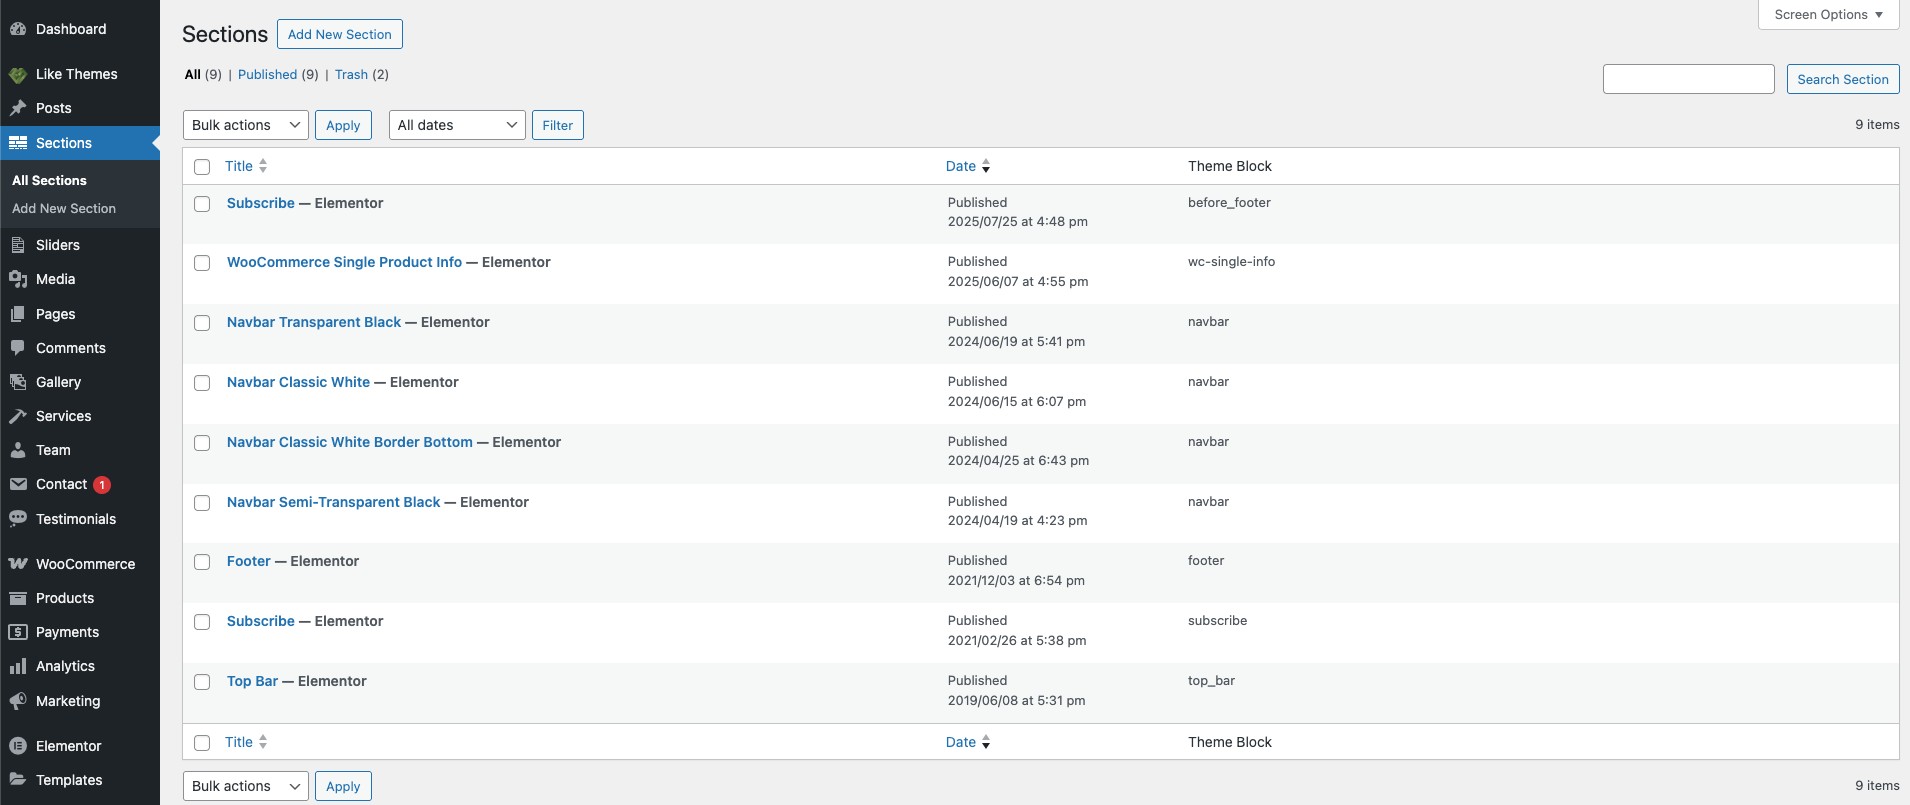Check the Footer section row checkbox
The height and width of the screenshot is (805, 1910).
click(202, 562)
